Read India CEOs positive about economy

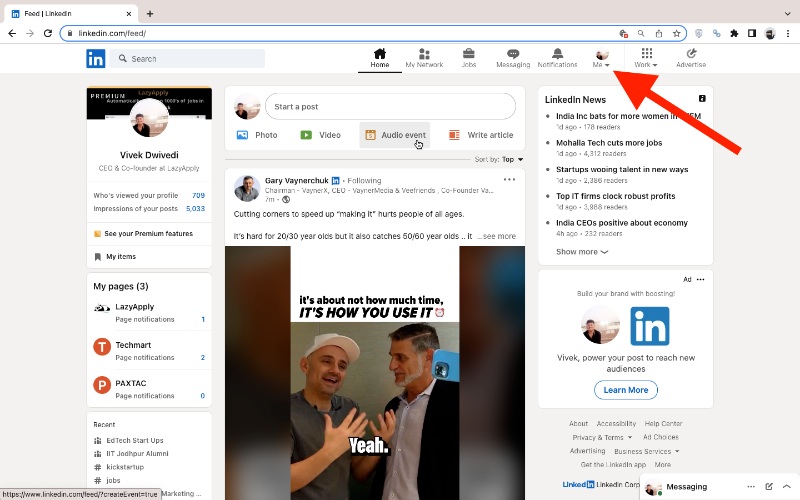coord(622,223)
